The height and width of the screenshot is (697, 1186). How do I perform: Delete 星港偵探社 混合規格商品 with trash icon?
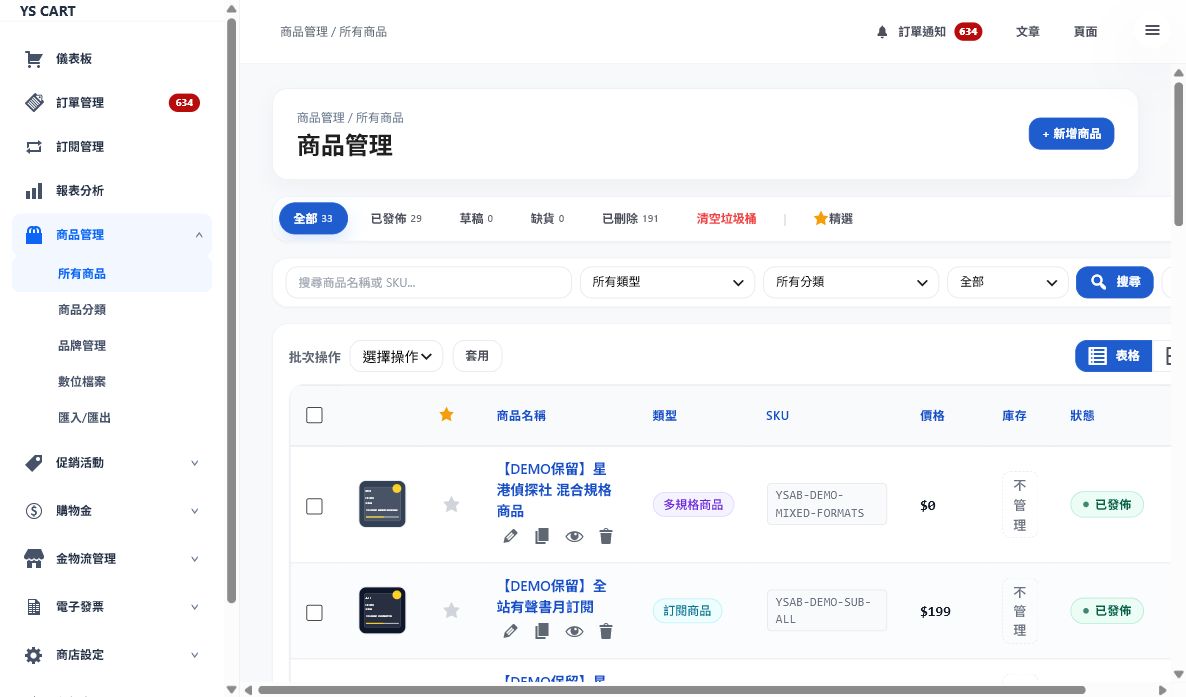(x=606, y=537)
